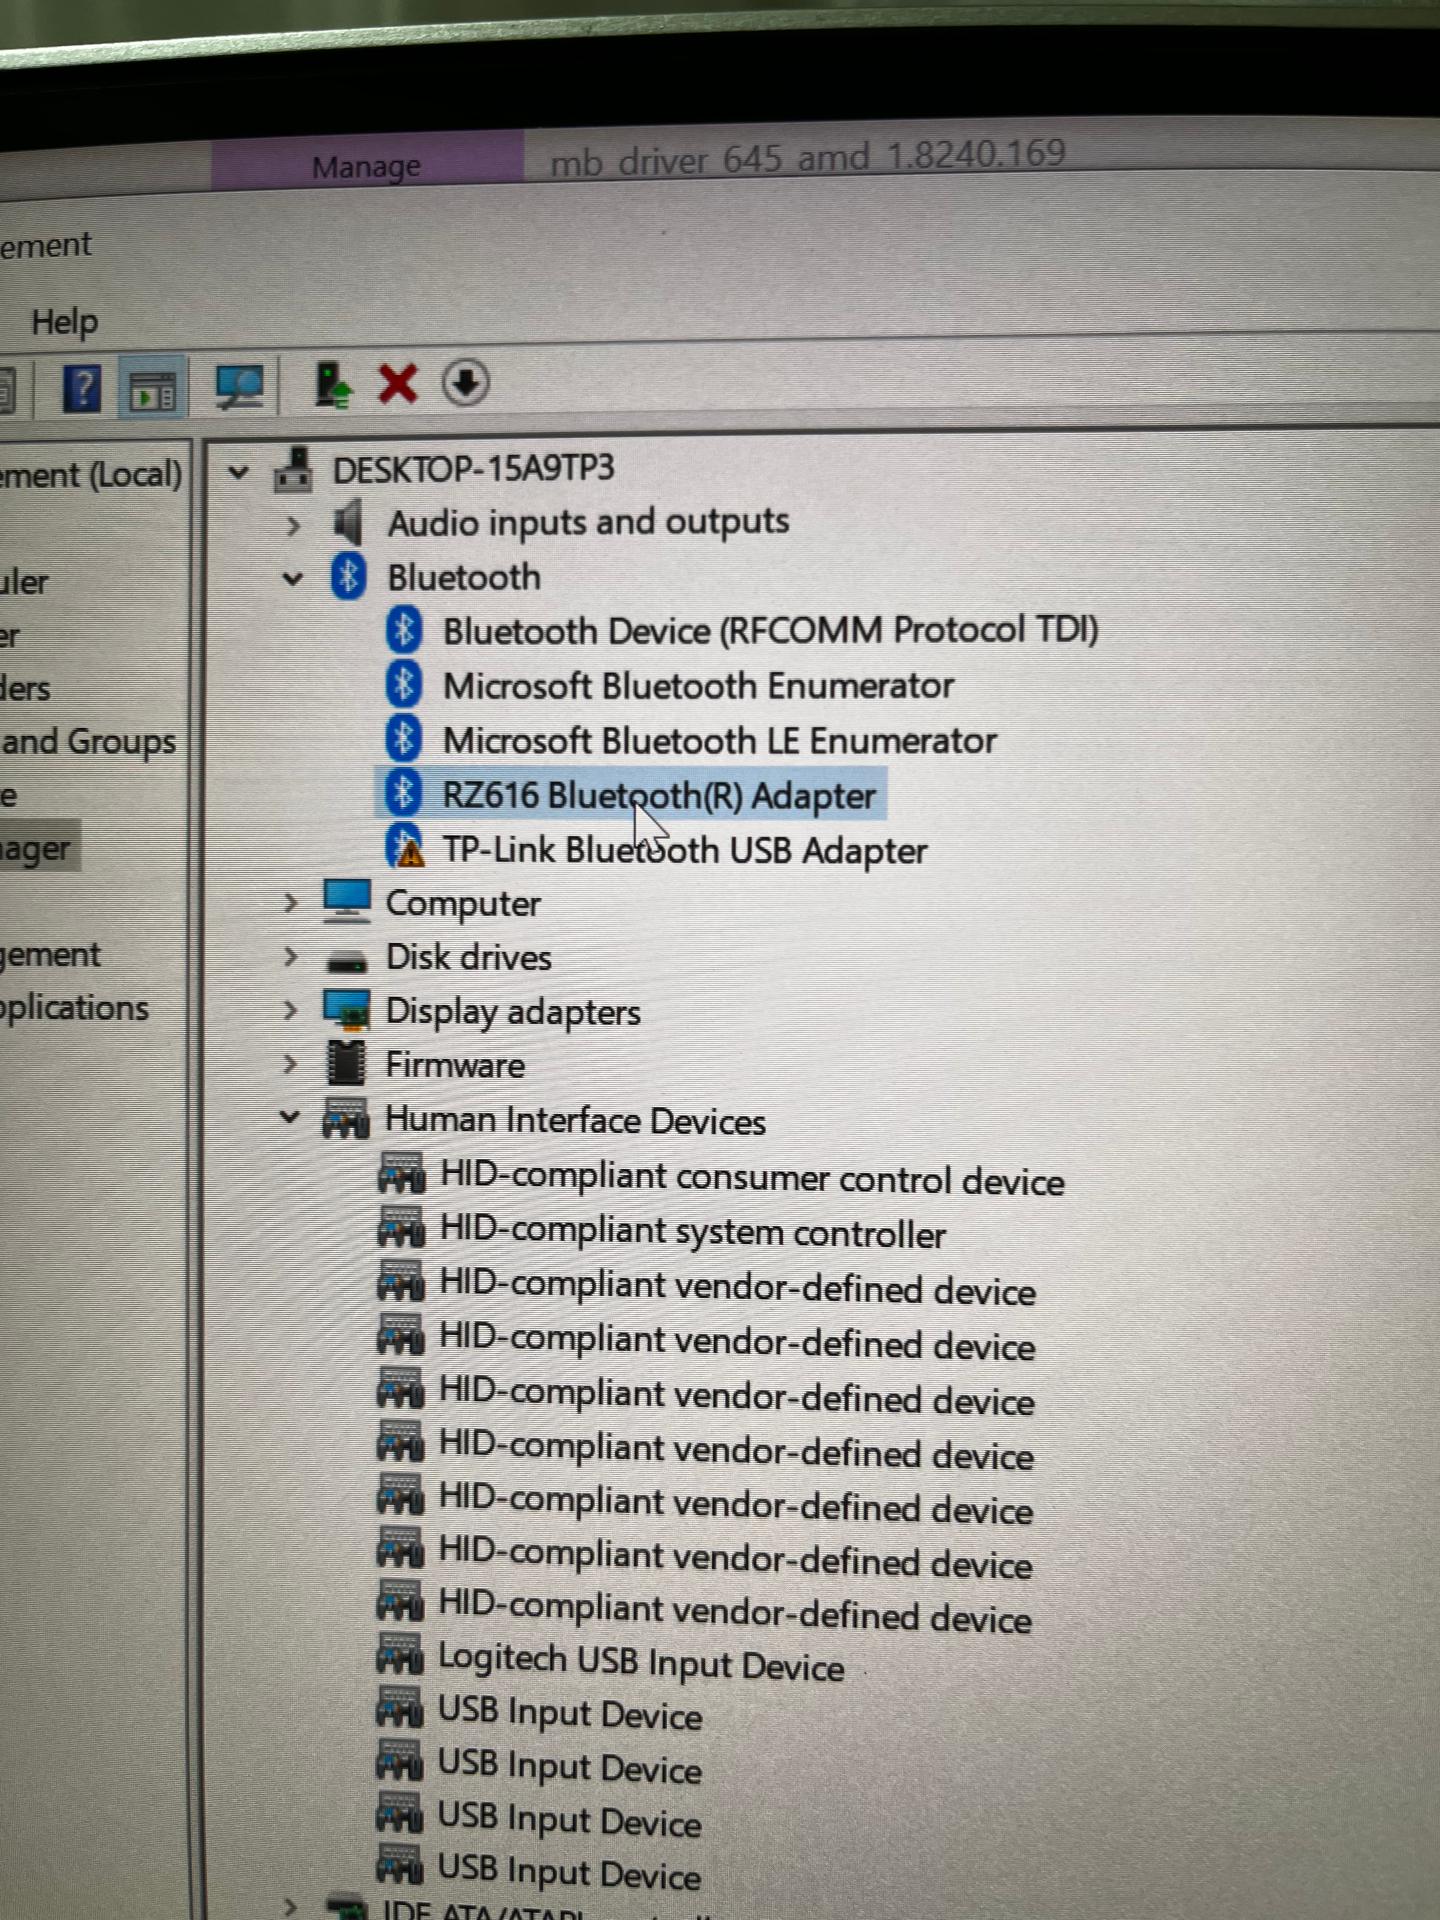Image resolution: width=1440 pixels, height=1920 pixels.
Task: Switch to the Manage ribbon tab
Action: point(366,166)
